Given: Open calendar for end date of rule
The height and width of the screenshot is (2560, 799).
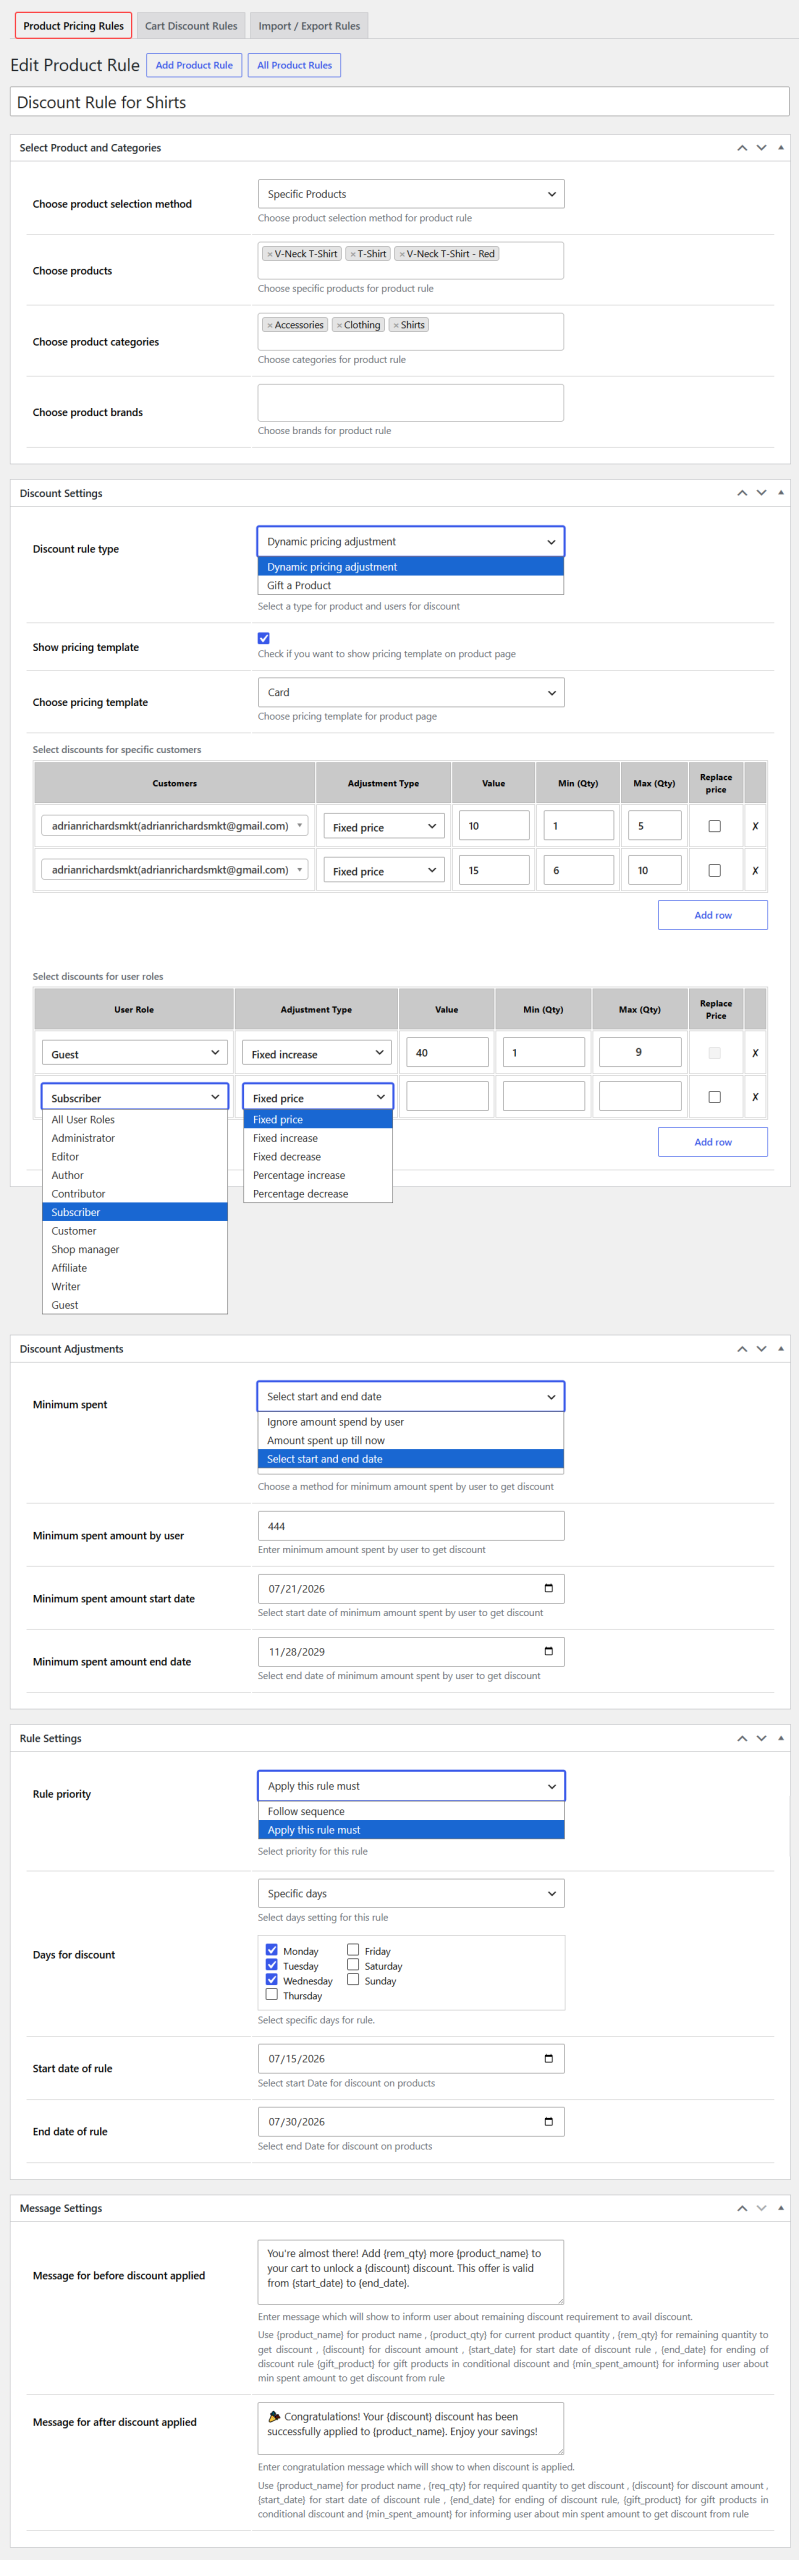Looking at the screenshot, I should [548, 2121].
